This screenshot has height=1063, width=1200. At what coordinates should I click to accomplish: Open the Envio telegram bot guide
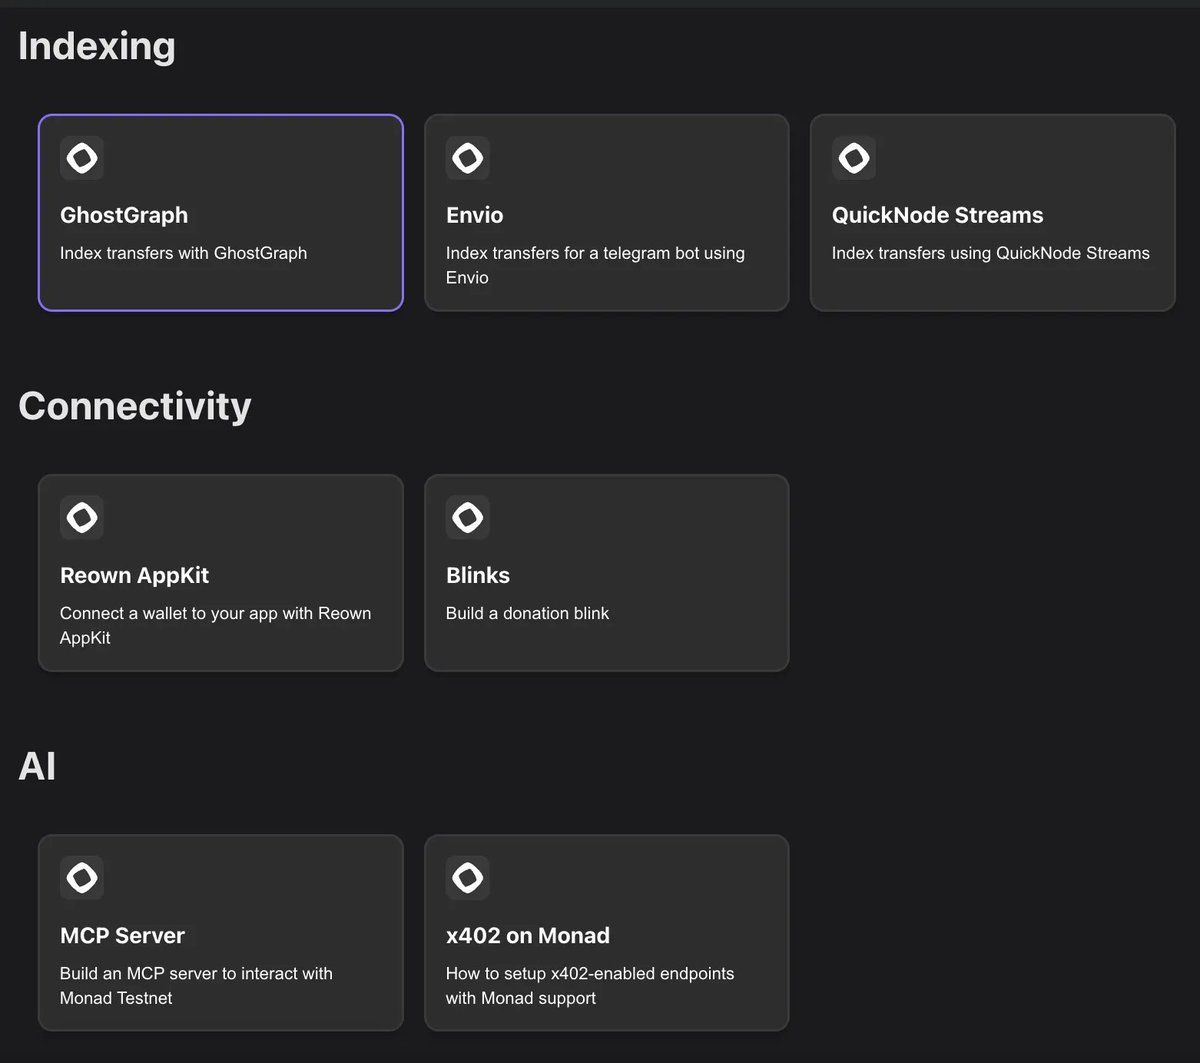606,212
